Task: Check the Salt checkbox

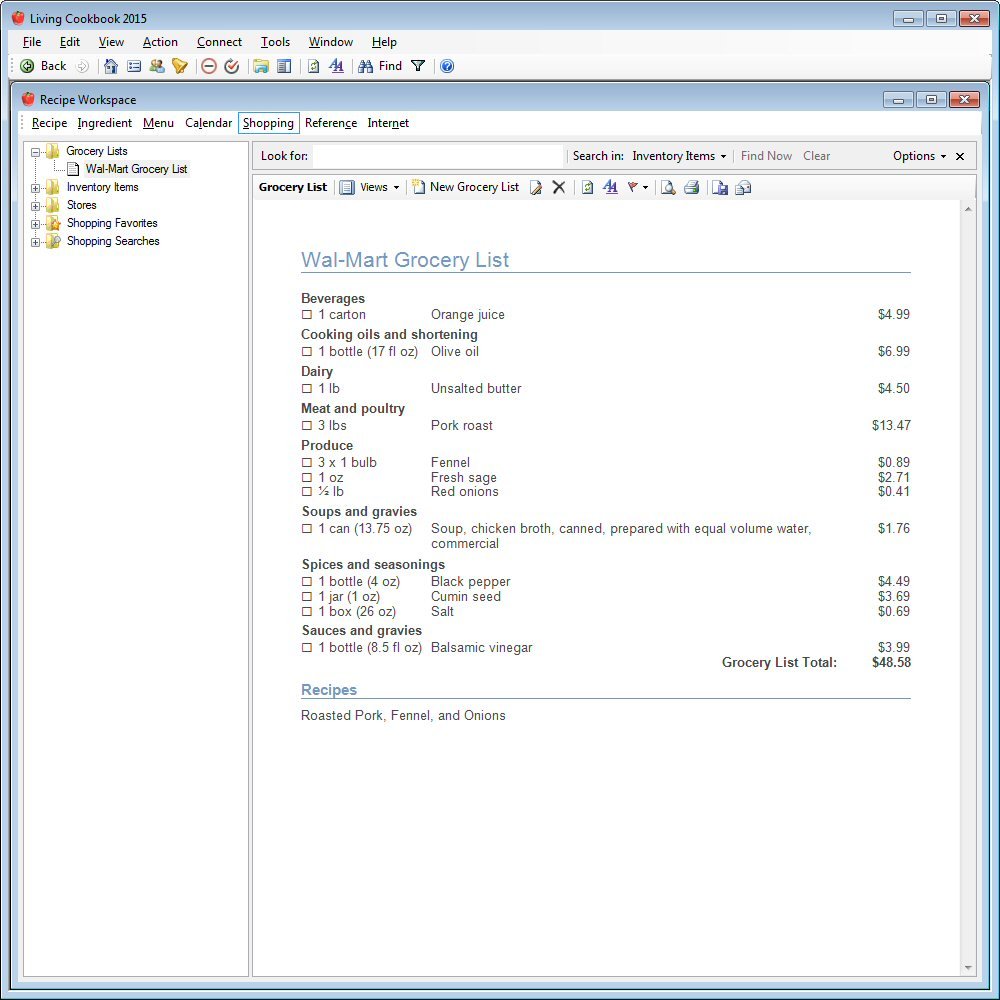Action: (307, 611)
